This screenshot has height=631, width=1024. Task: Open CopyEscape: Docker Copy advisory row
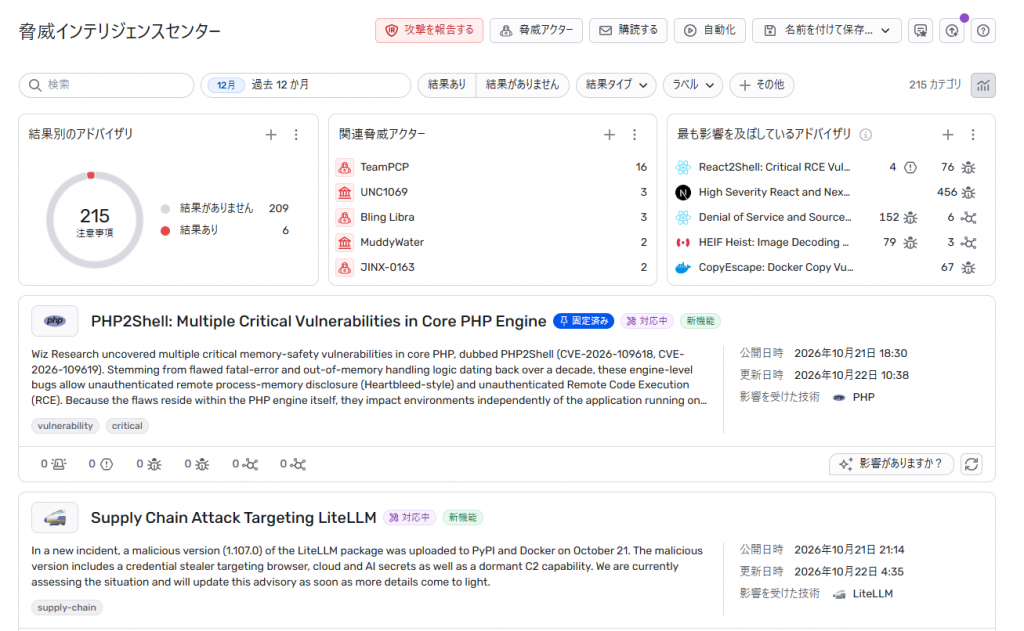click(826, 267)
